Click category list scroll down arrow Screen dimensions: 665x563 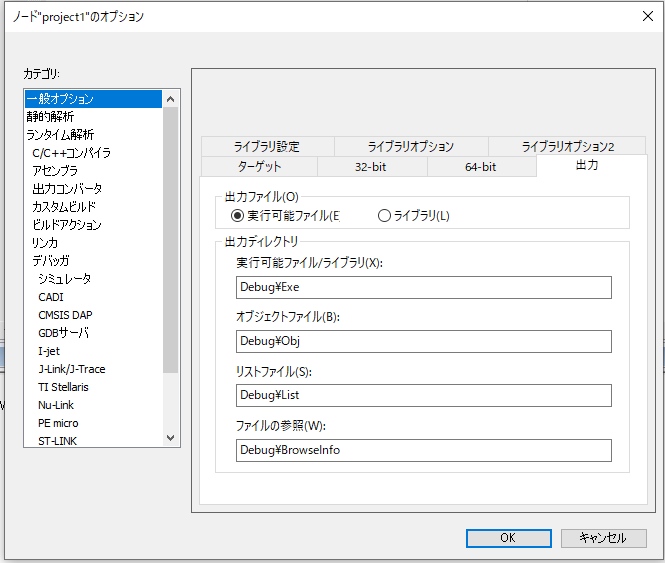[170, 437]
